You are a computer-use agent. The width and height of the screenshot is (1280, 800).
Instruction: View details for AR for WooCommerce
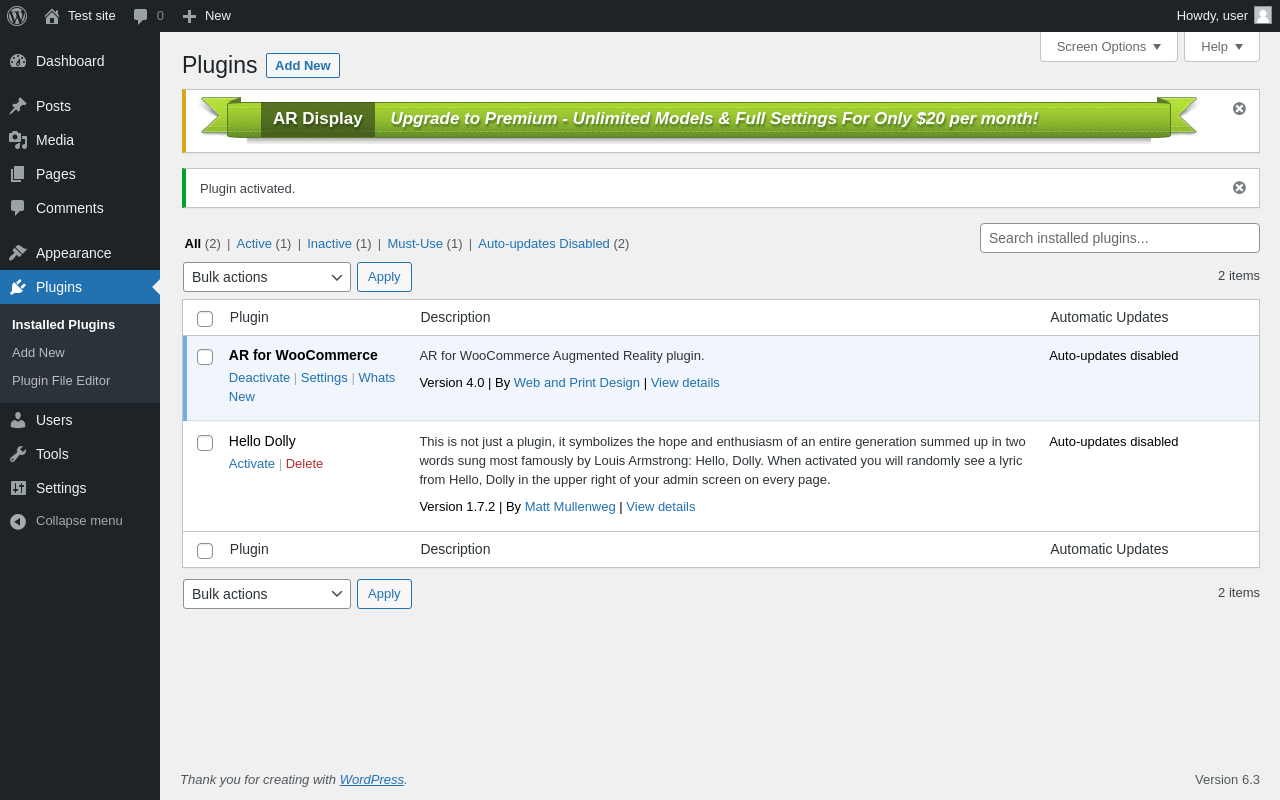tap(685, 382)
